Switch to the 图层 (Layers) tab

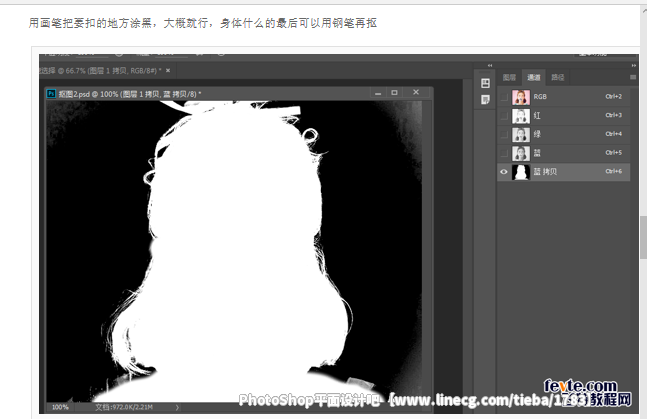click(509, 76)
